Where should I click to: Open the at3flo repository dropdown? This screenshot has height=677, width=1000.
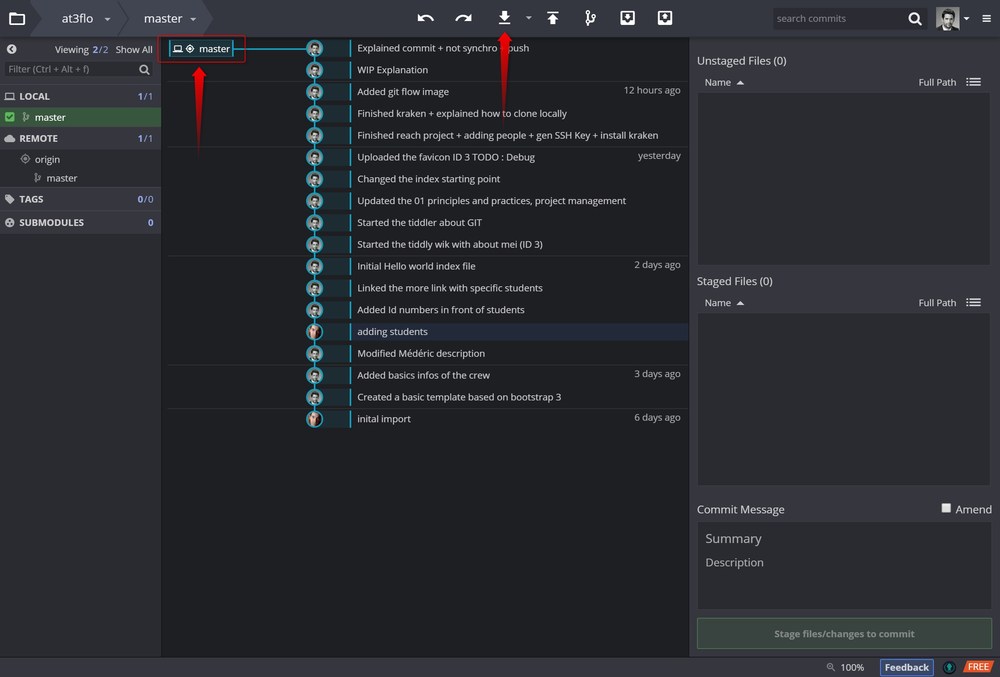coord(85,18)
